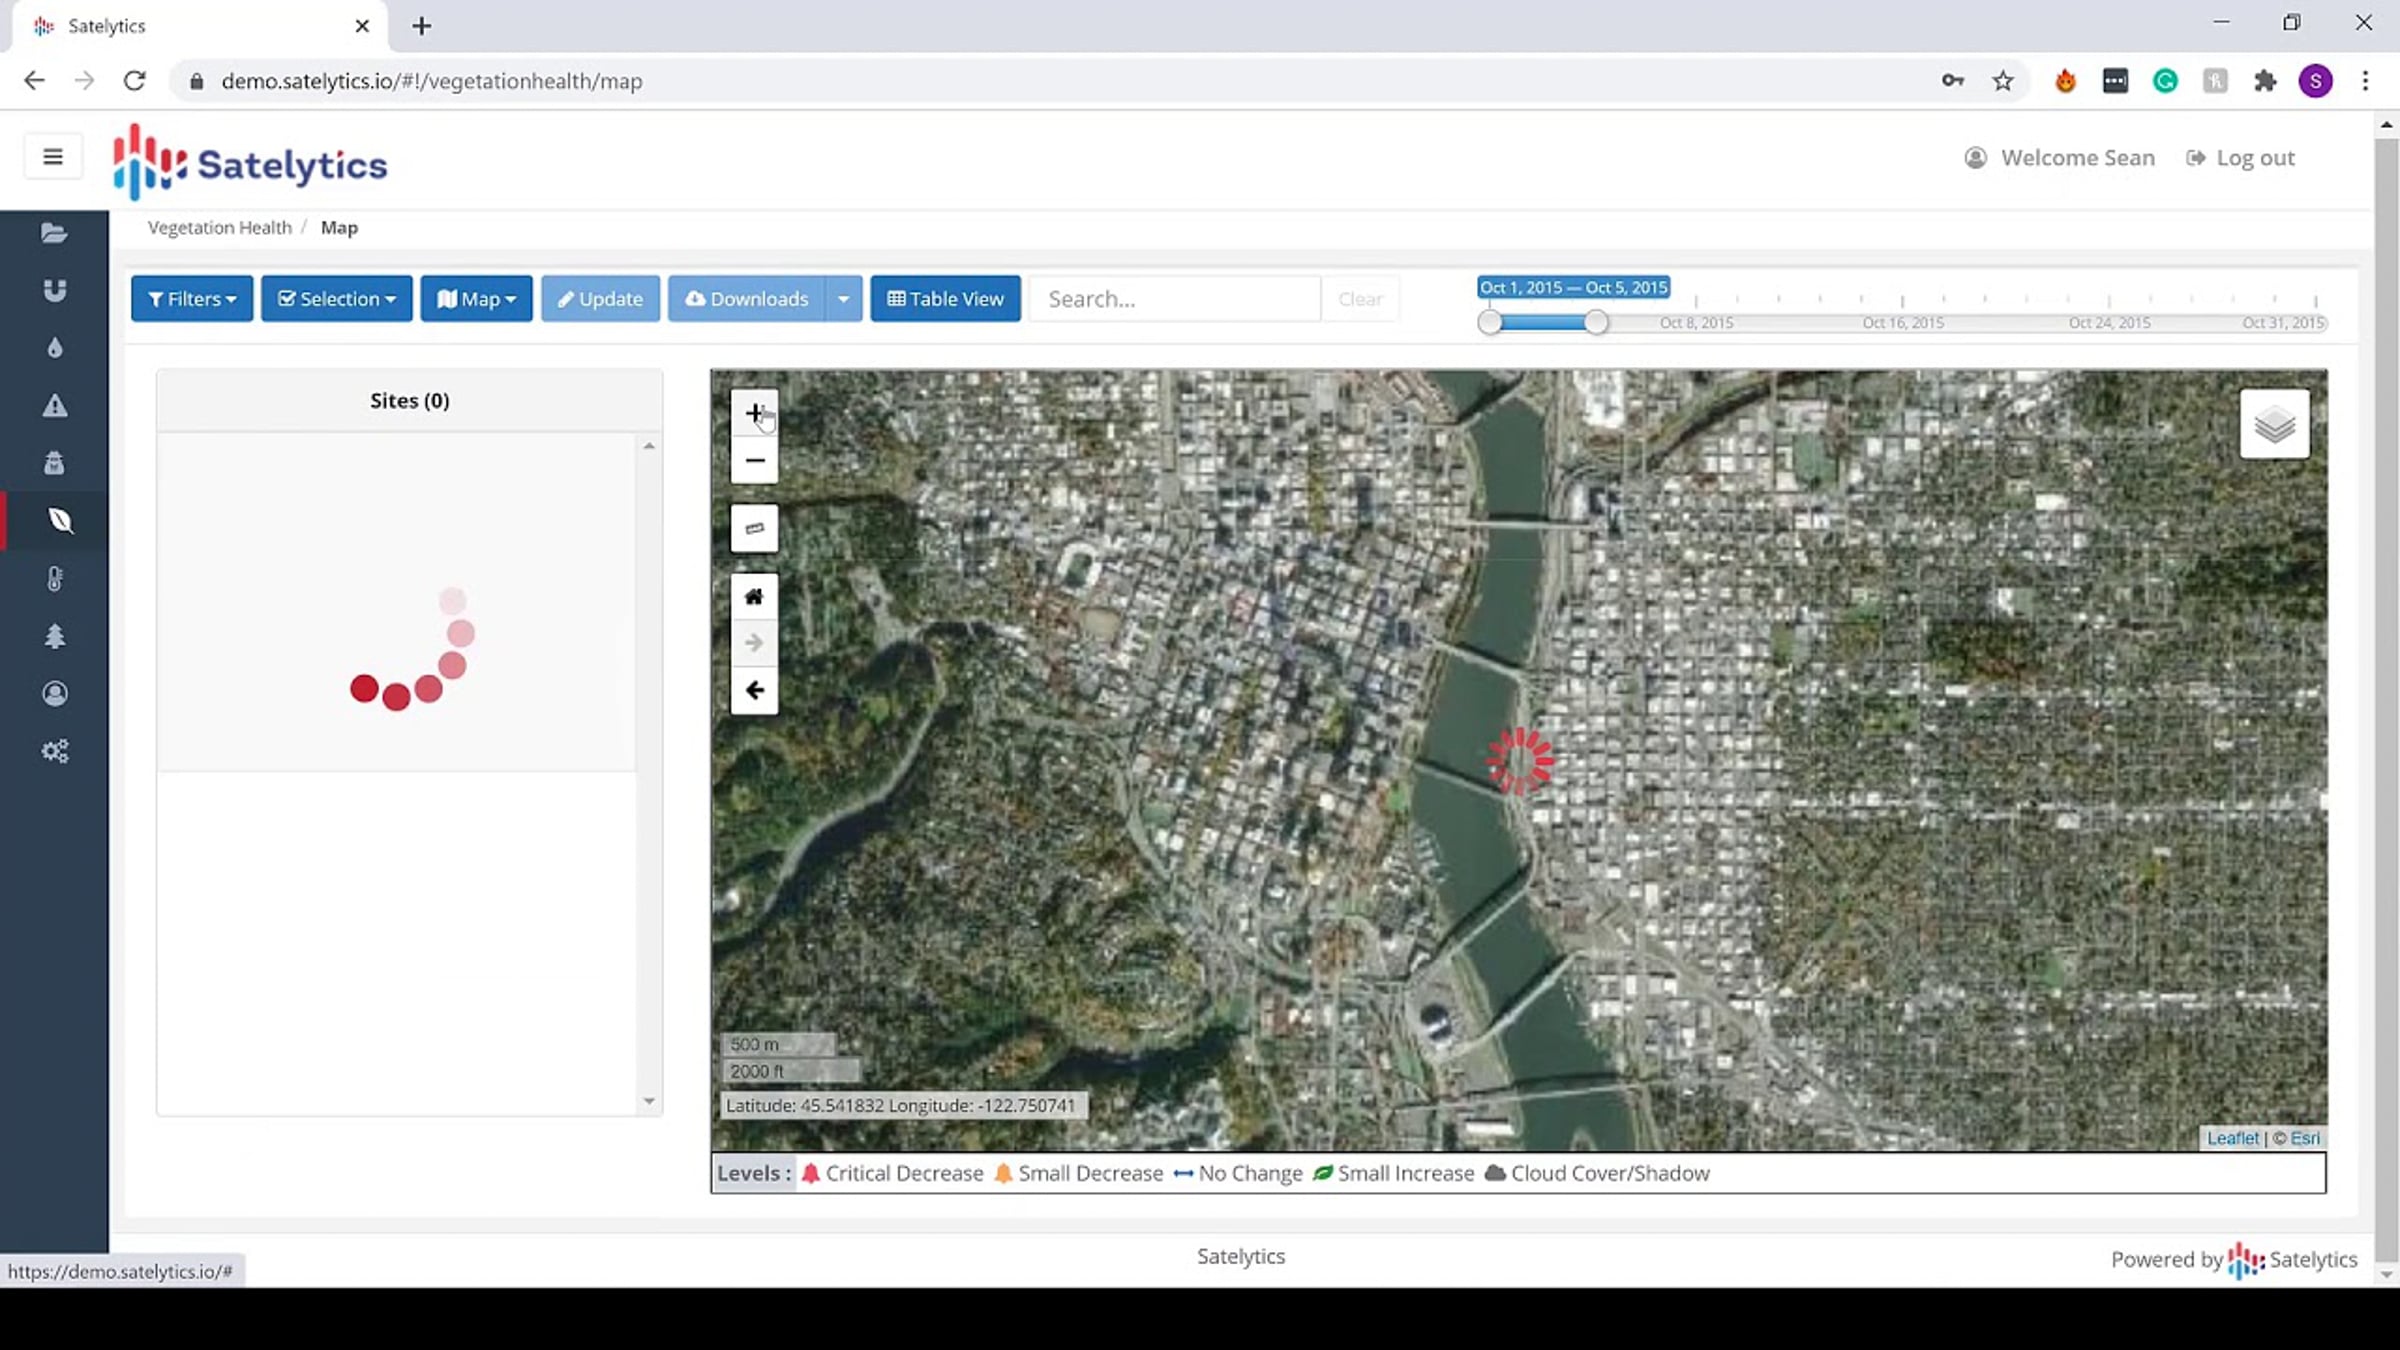Reset map to home extent

coord(754,597)
